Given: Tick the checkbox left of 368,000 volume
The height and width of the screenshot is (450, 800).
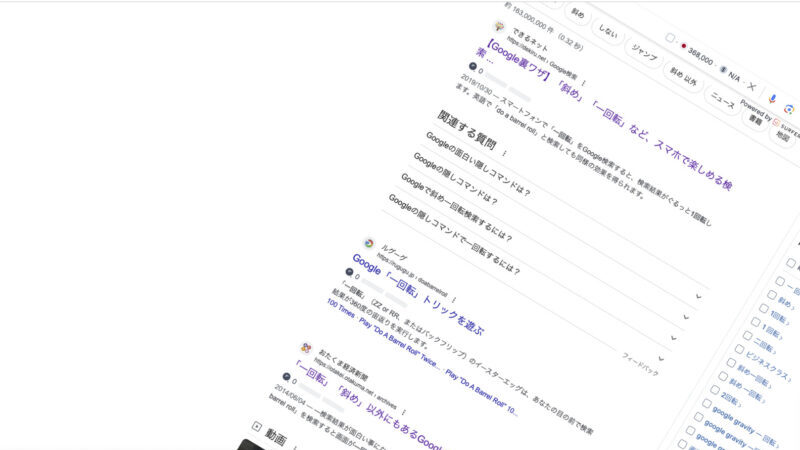Looking at the screenshot, I should coord(670,38).
